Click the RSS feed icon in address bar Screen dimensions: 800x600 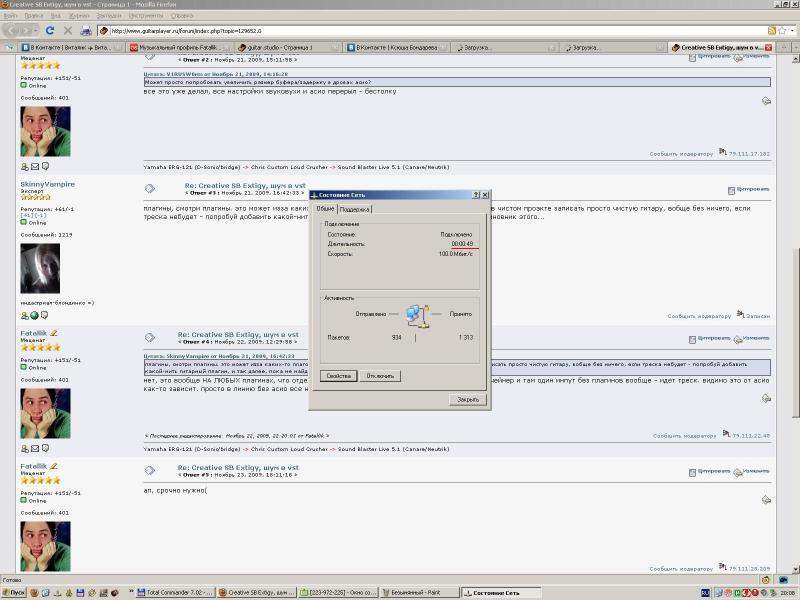(x=771, y=30)
